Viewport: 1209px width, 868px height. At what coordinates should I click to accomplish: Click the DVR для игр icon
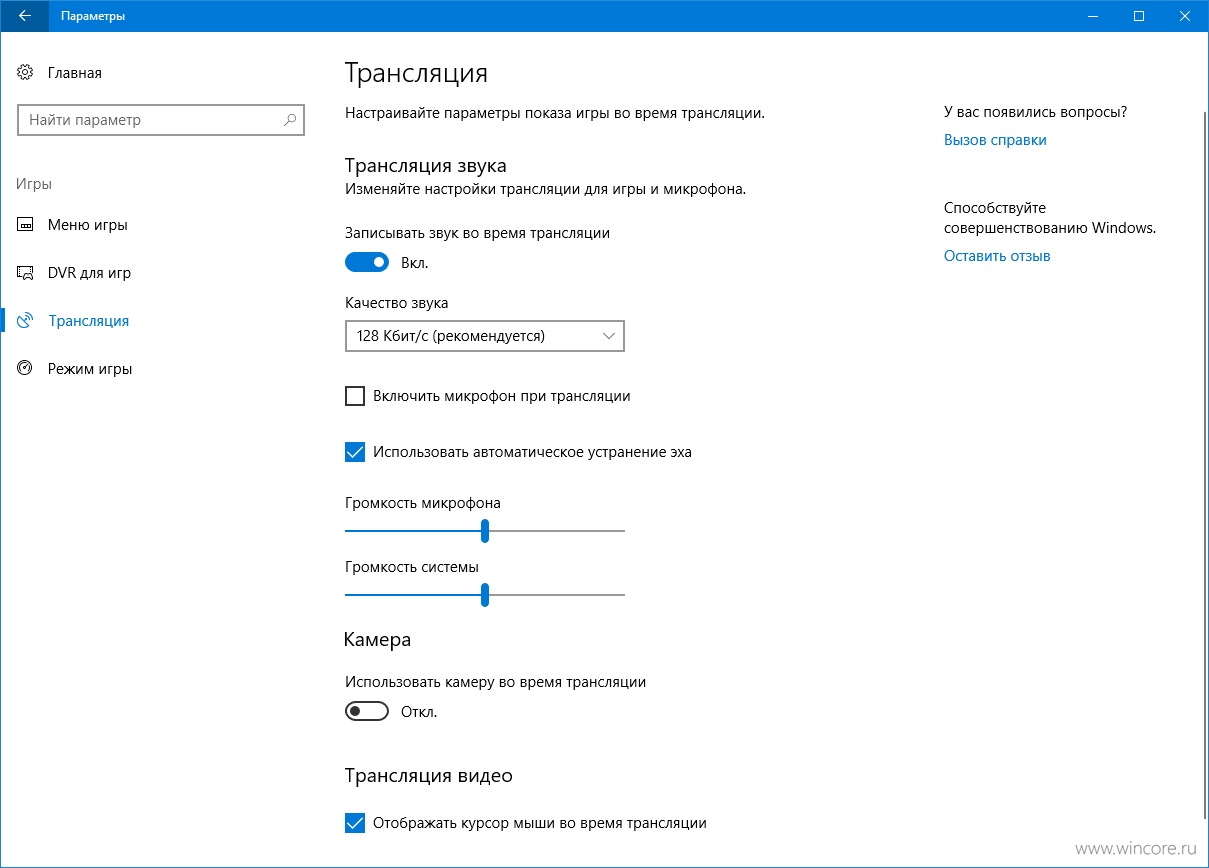(26, 273)
